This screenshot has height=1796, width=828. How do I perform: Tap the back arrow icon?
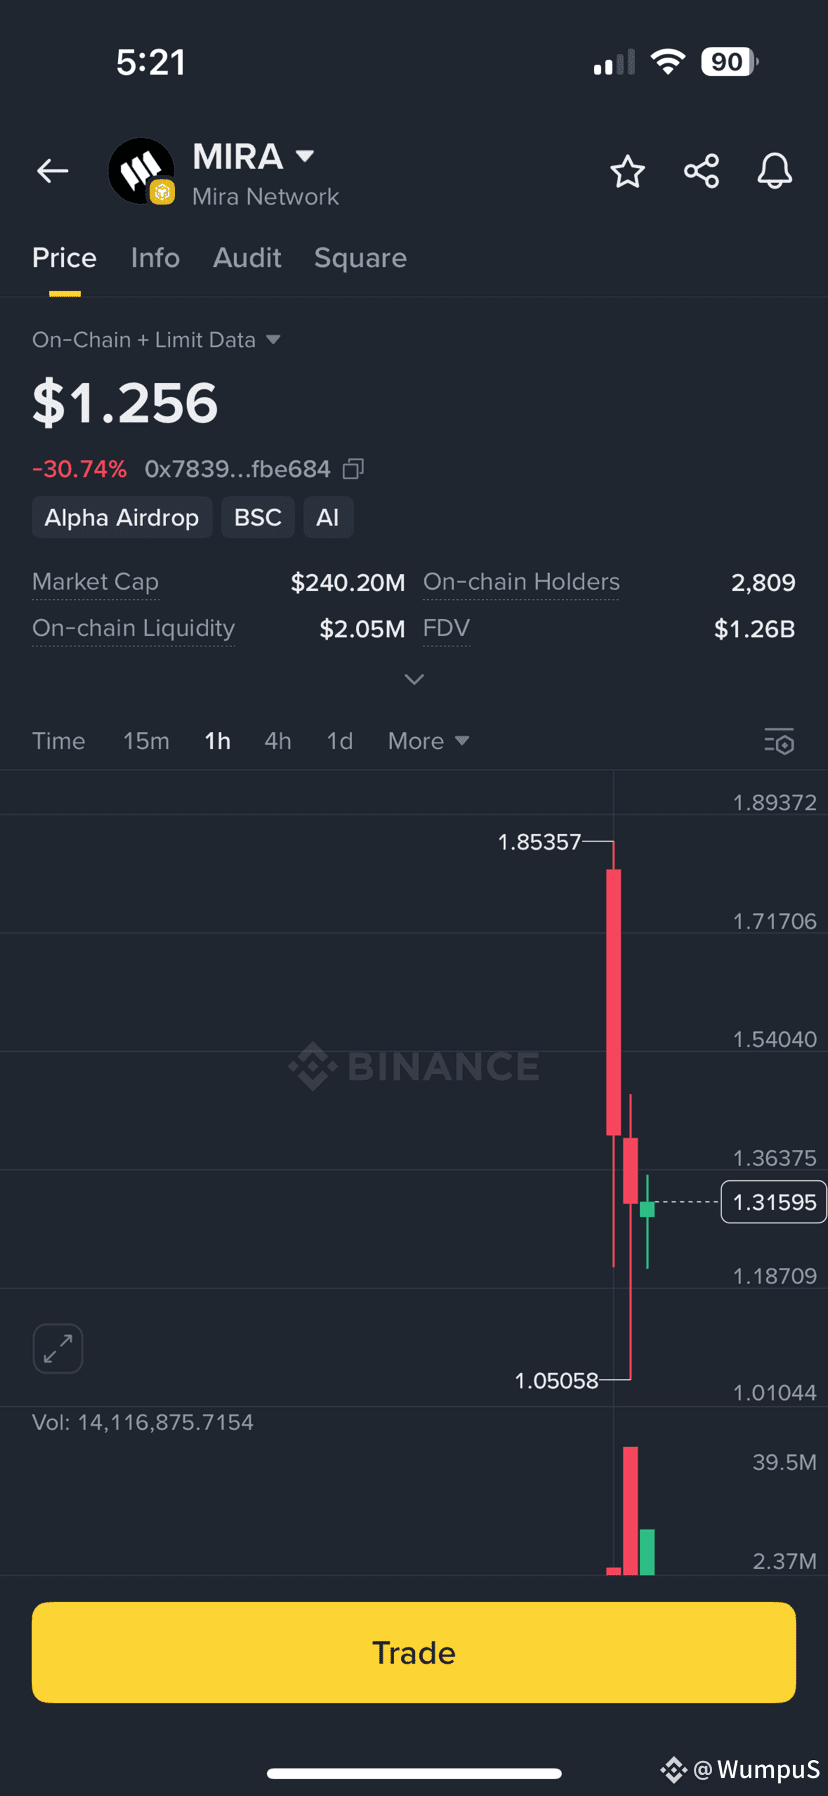tap(52, 171)
